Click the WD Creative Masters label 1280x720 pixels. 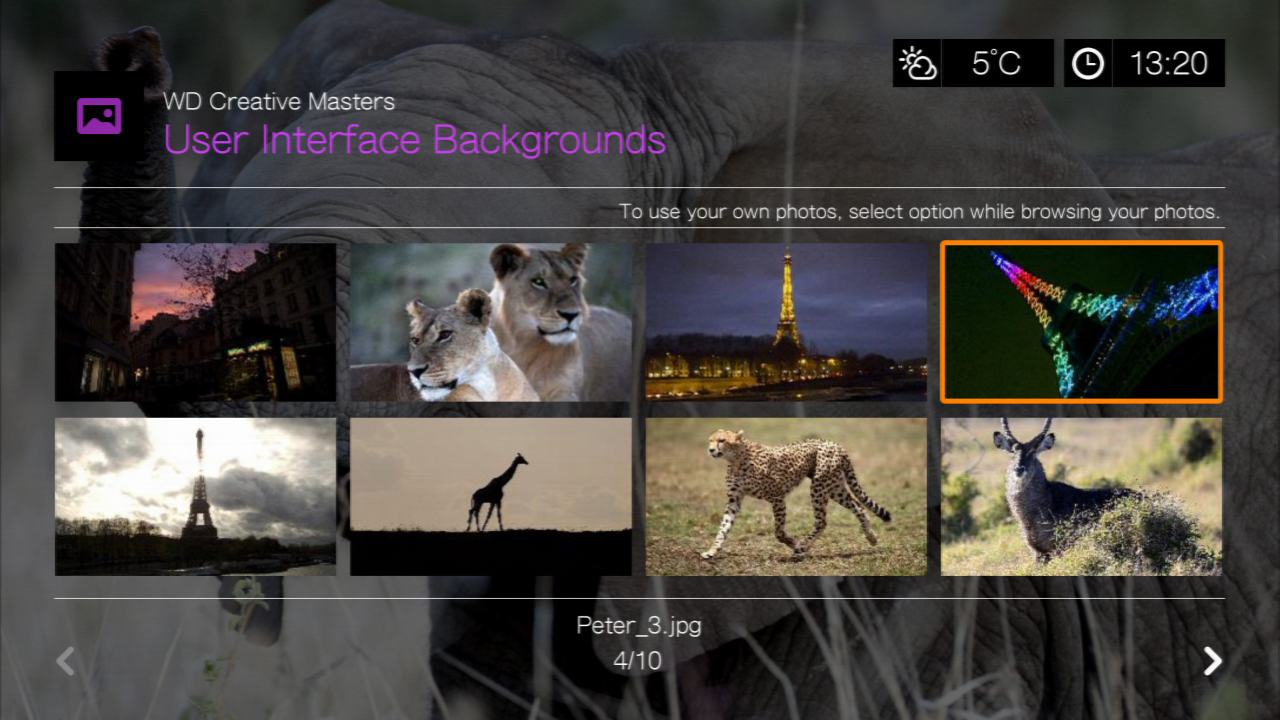coord(279,102)
